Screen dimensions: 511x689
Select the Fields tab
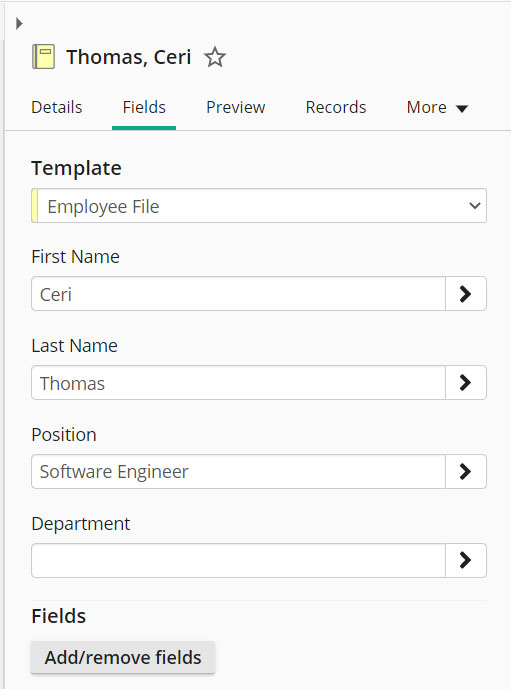coord(144,108)
